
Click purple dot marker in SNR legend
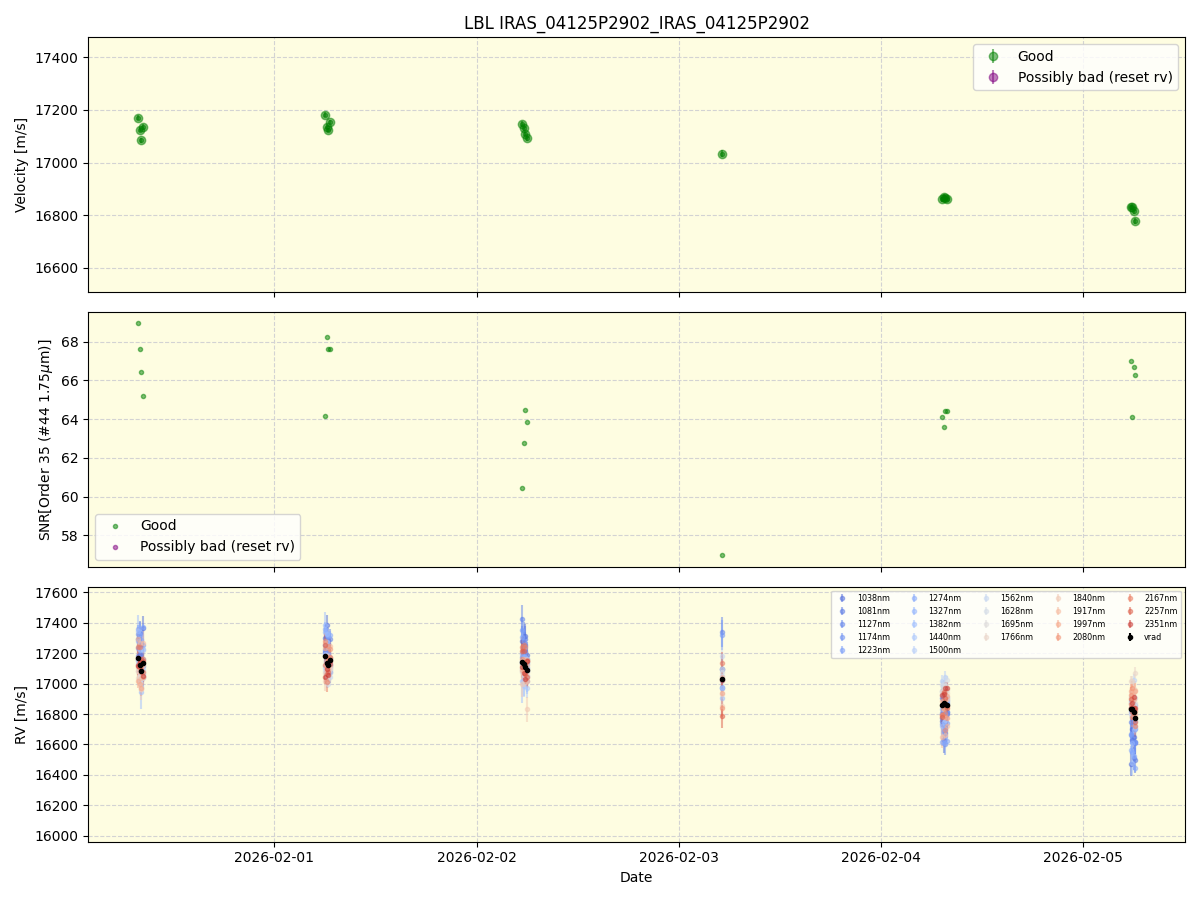115,546
